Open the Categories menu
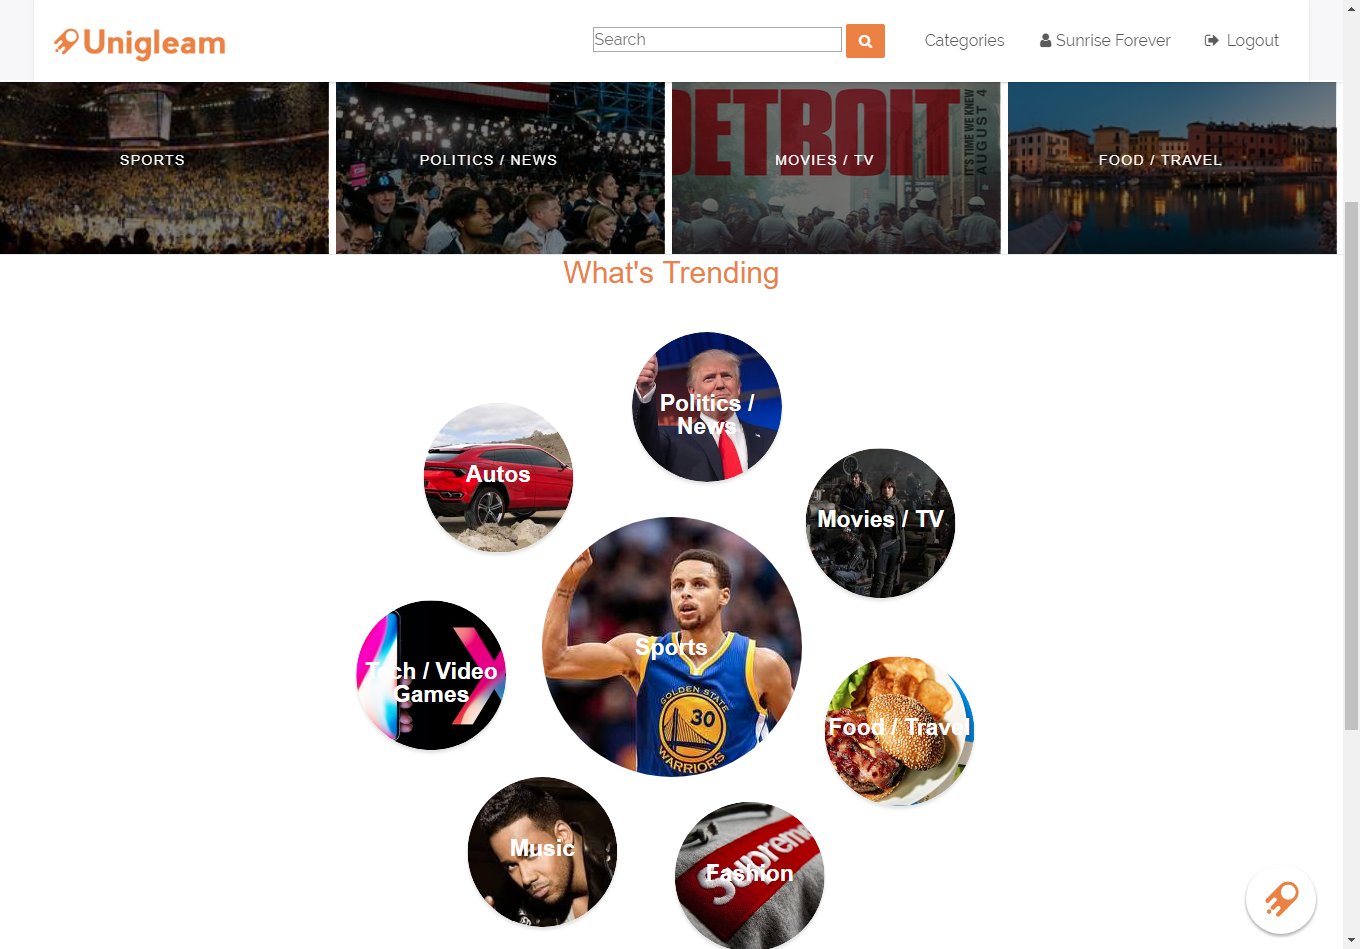Viewport: 1360px width, 949px height. (964, 40)
